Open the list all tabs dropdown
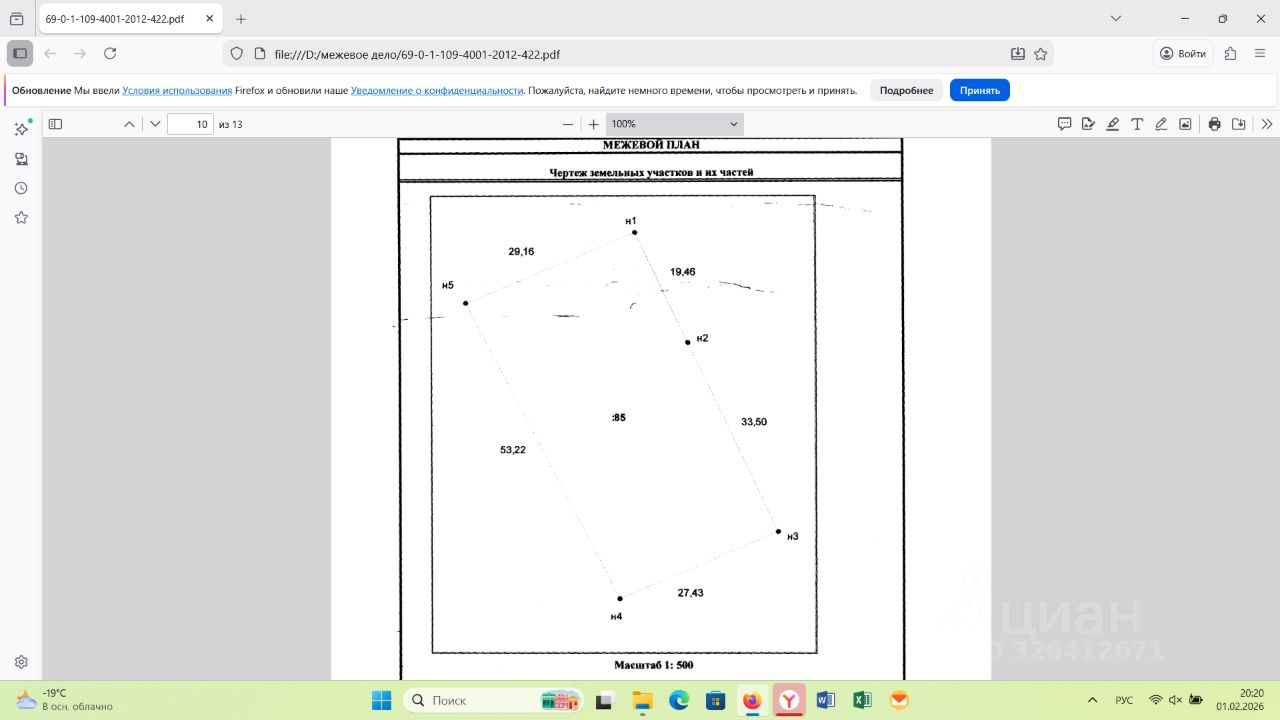The height and width of the screenshot is (720, 1280). (1117, 19)
